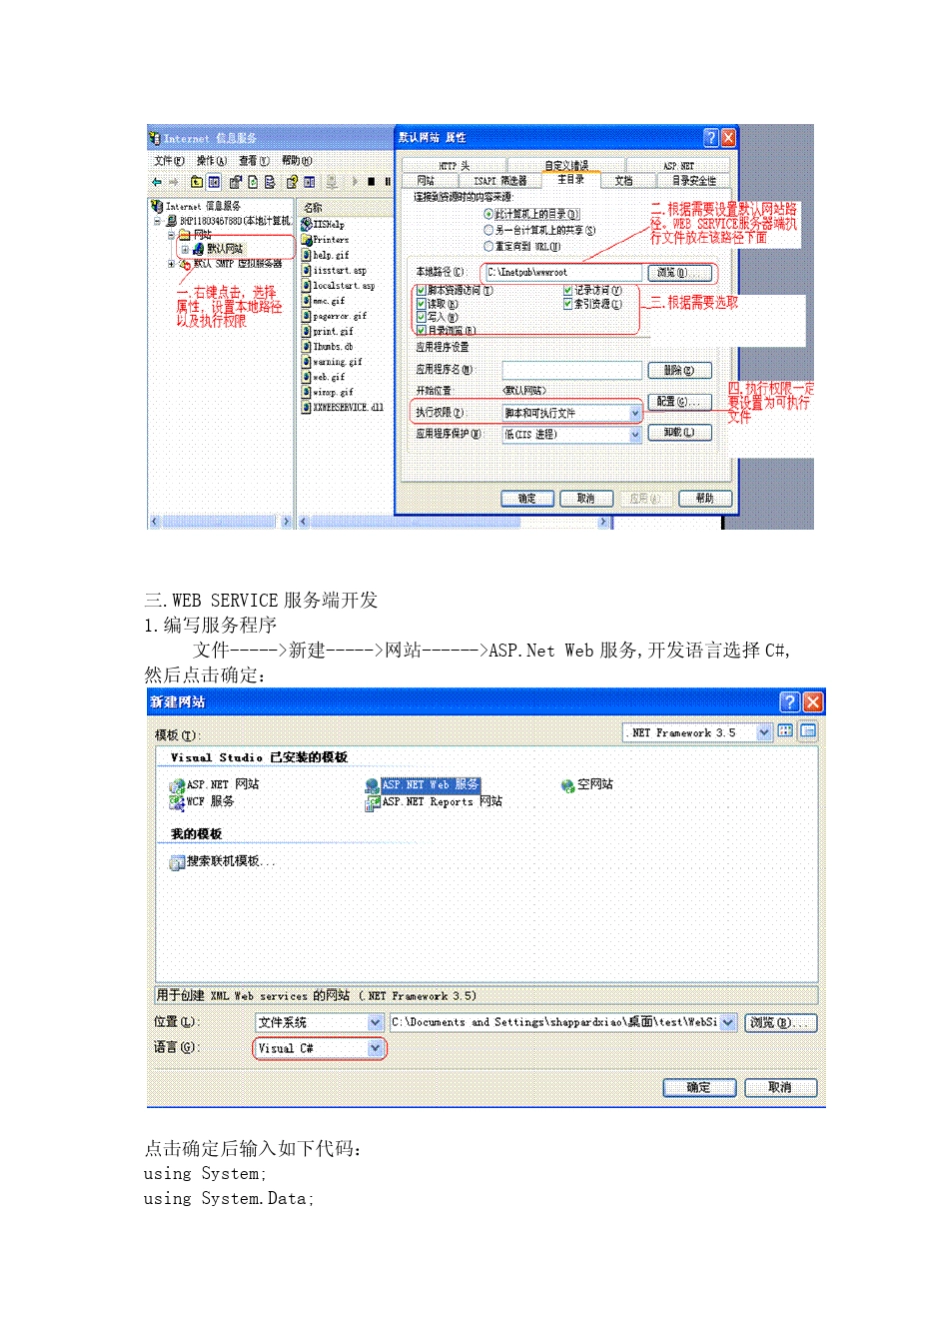Click horizontal scrollbar under IIS tree pane
This screenshot has width=950, height=1344.
click(220, 522)
